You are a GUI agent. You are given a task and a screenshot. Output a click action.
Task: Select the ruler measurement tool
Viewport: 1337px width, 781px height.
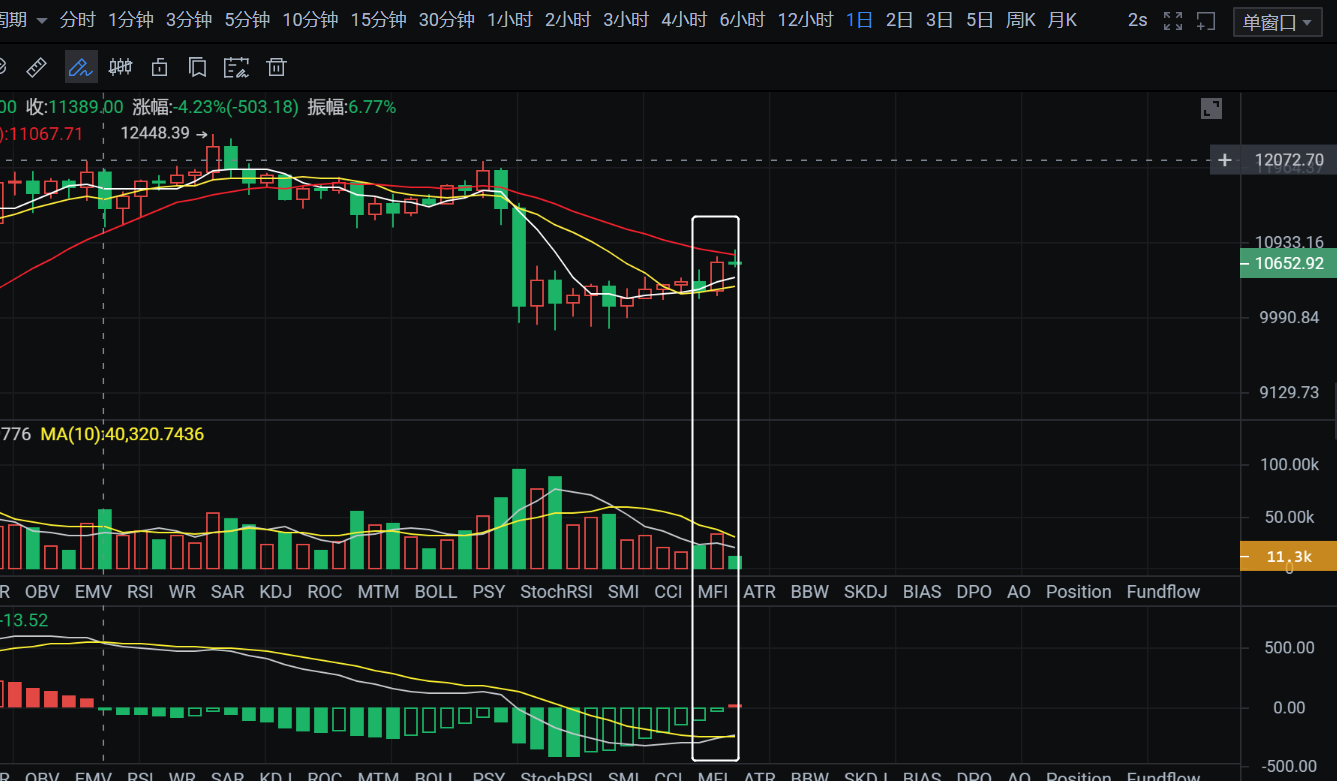coord(36,67)
